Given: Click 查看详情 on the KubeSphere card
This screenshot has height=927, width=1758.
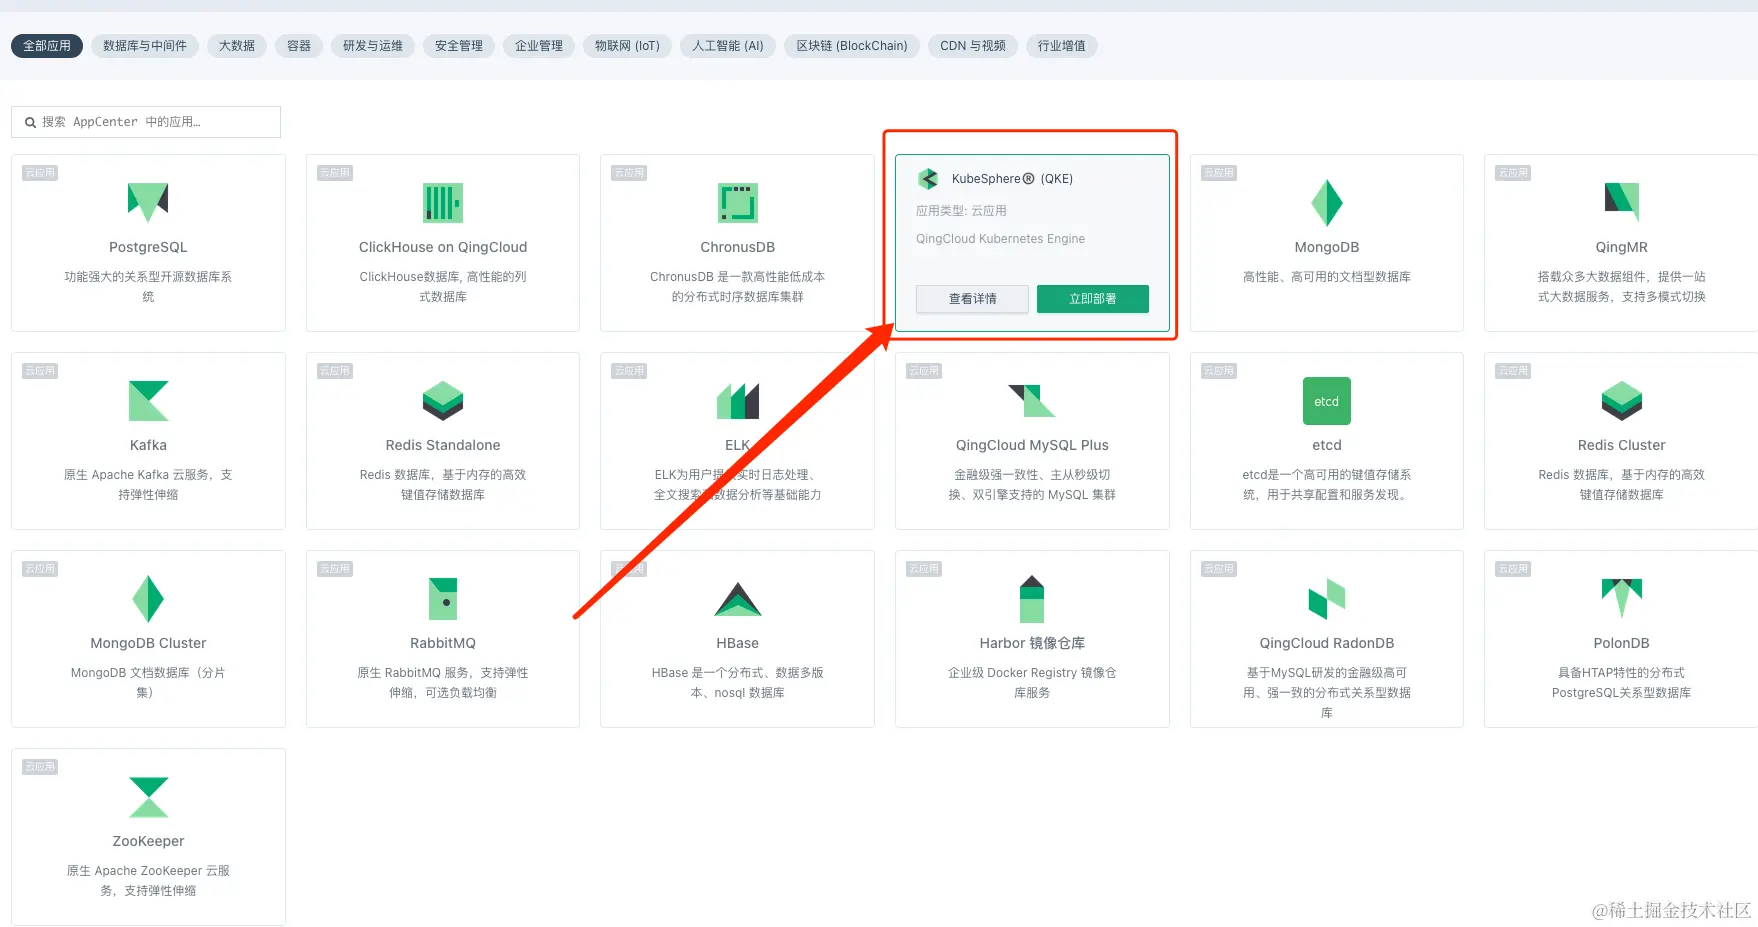Looking at the screenshot, I should pos(973,299).
